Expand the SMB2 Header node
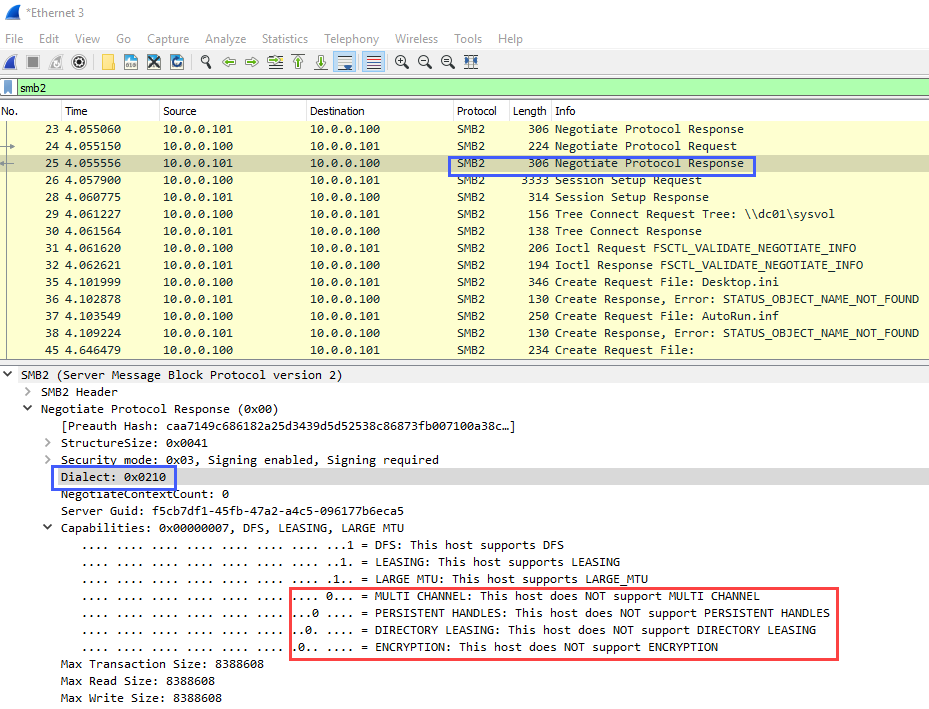 coord(27,392)
